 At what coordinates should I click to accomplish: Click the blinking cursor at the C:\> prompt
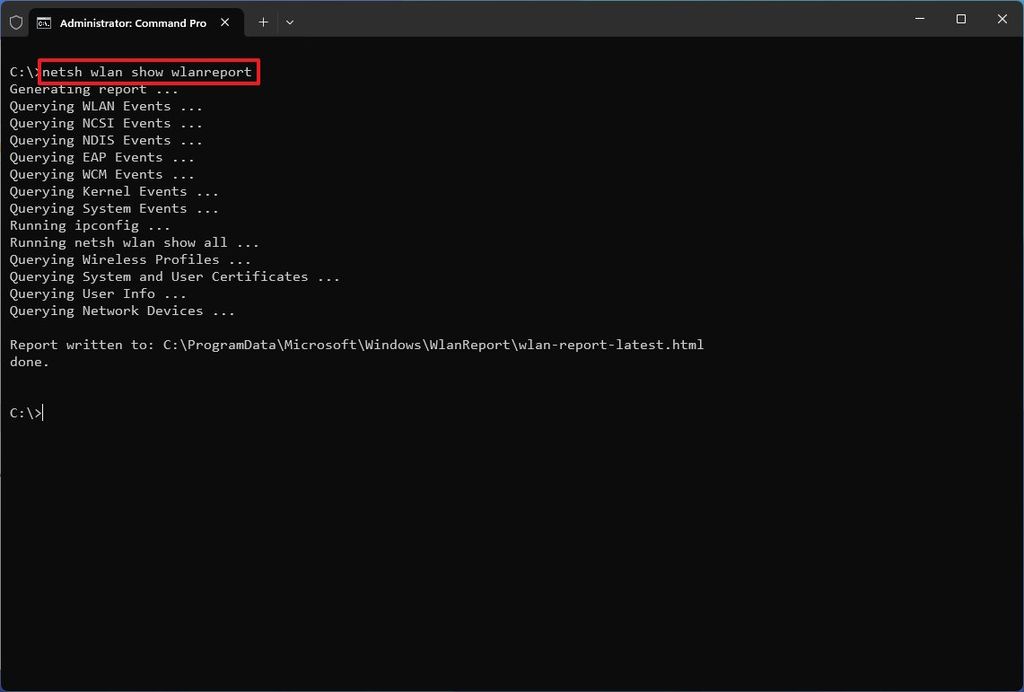click(41, 412)
